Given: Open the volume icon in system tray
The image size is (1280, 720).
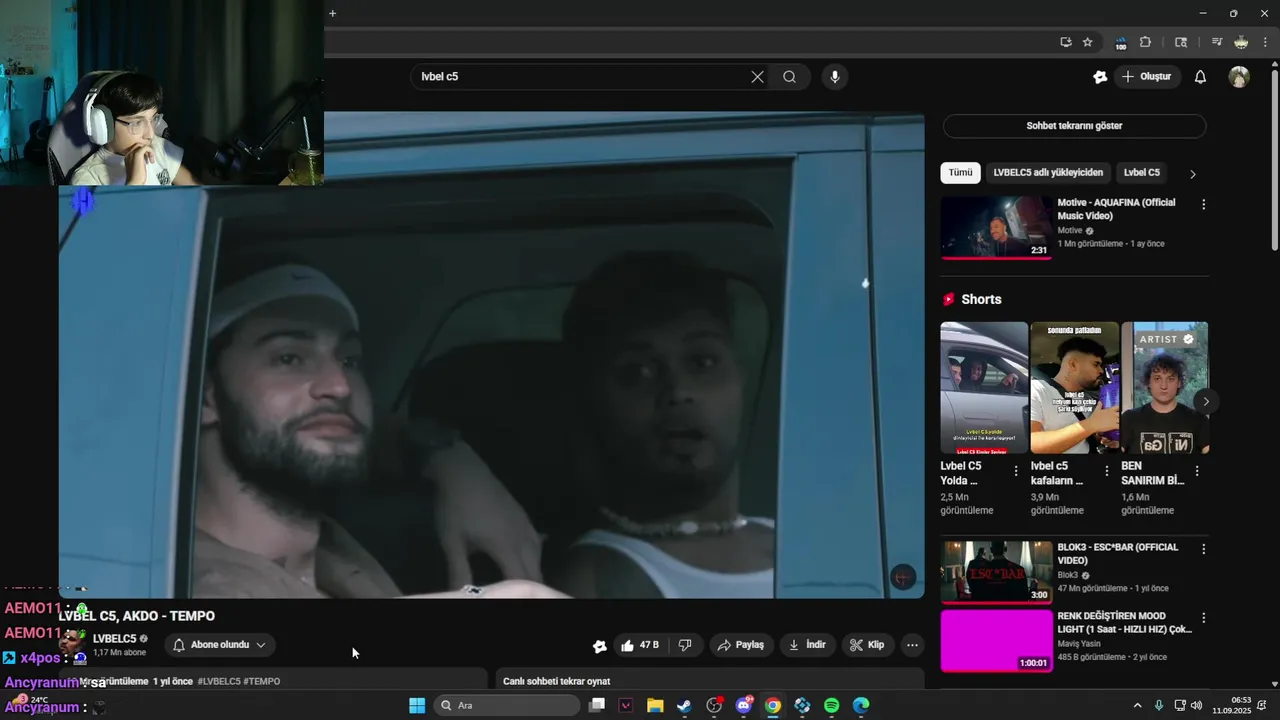Looking at the screenshot, I should pos(1197,705).
